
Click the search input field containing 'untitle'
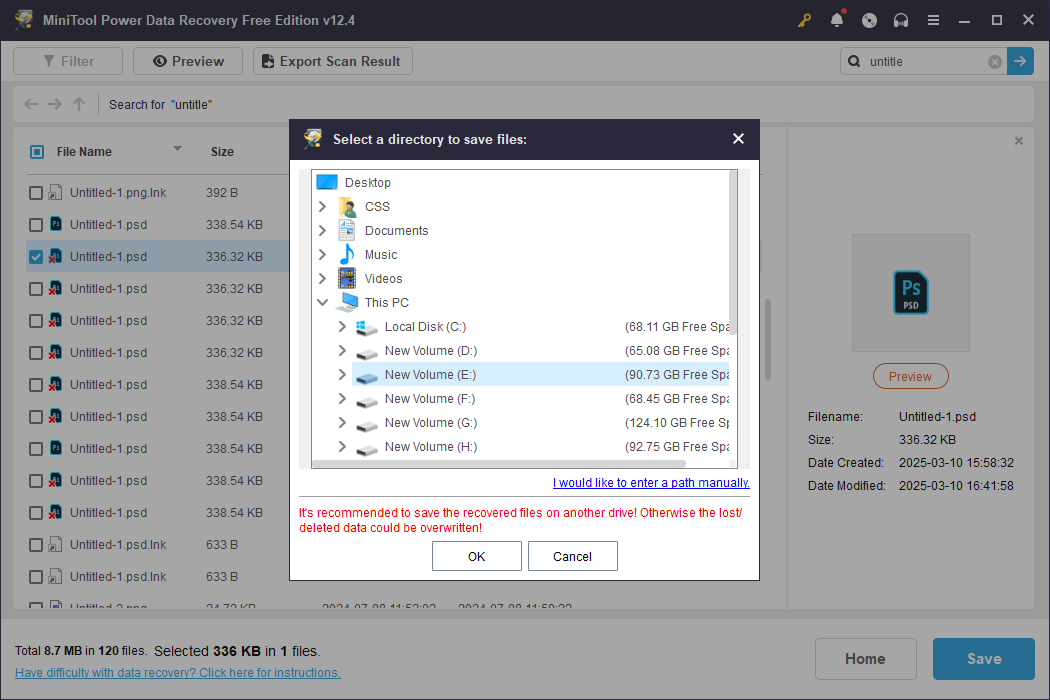click(926, 62)
